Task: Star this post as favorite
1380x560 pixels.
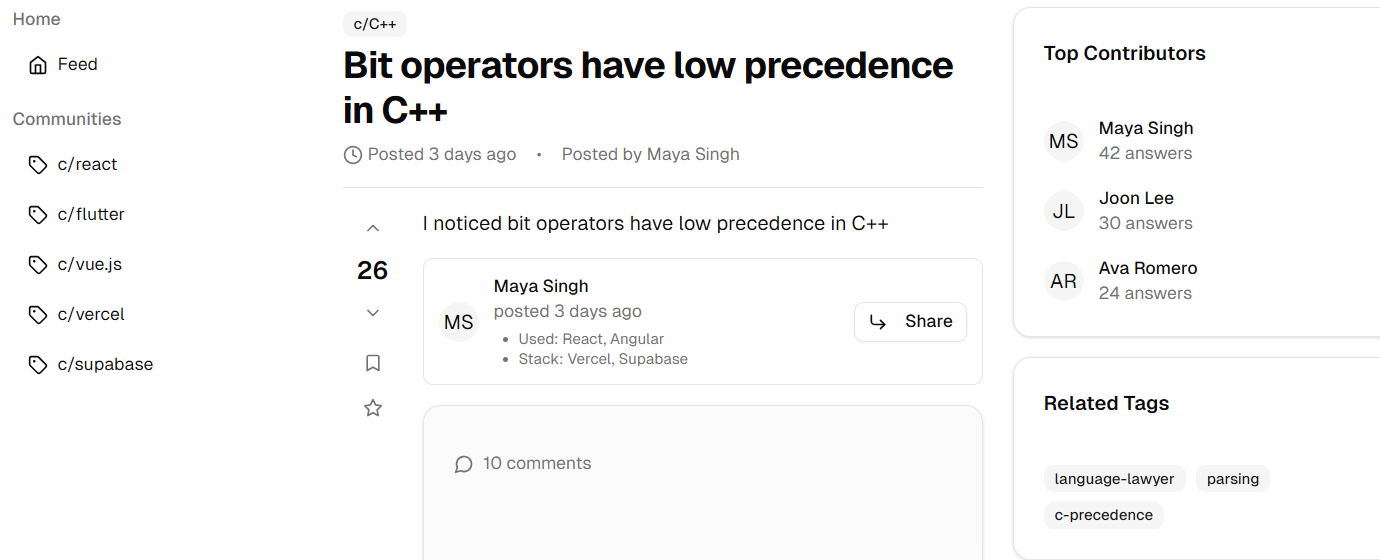Action: click(373, 408)
